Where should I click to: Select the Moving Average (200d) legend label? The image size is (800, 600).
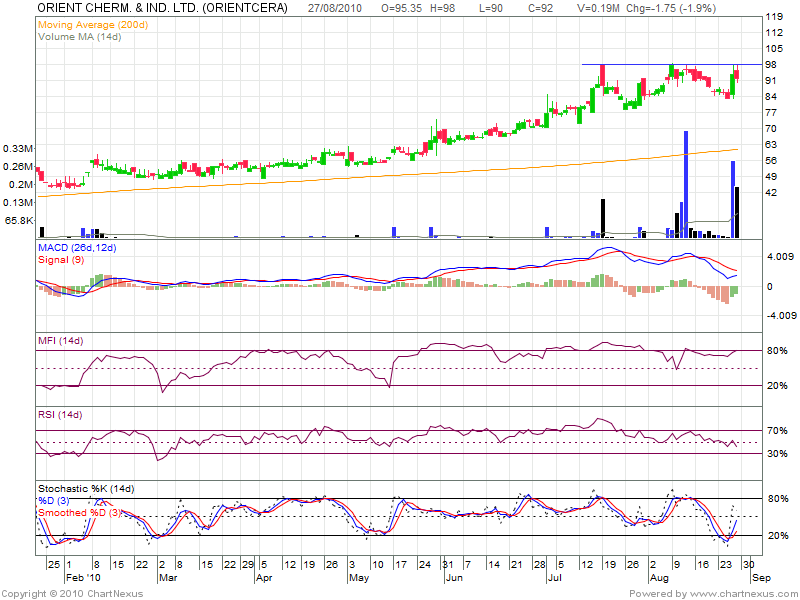coord(92,23)
